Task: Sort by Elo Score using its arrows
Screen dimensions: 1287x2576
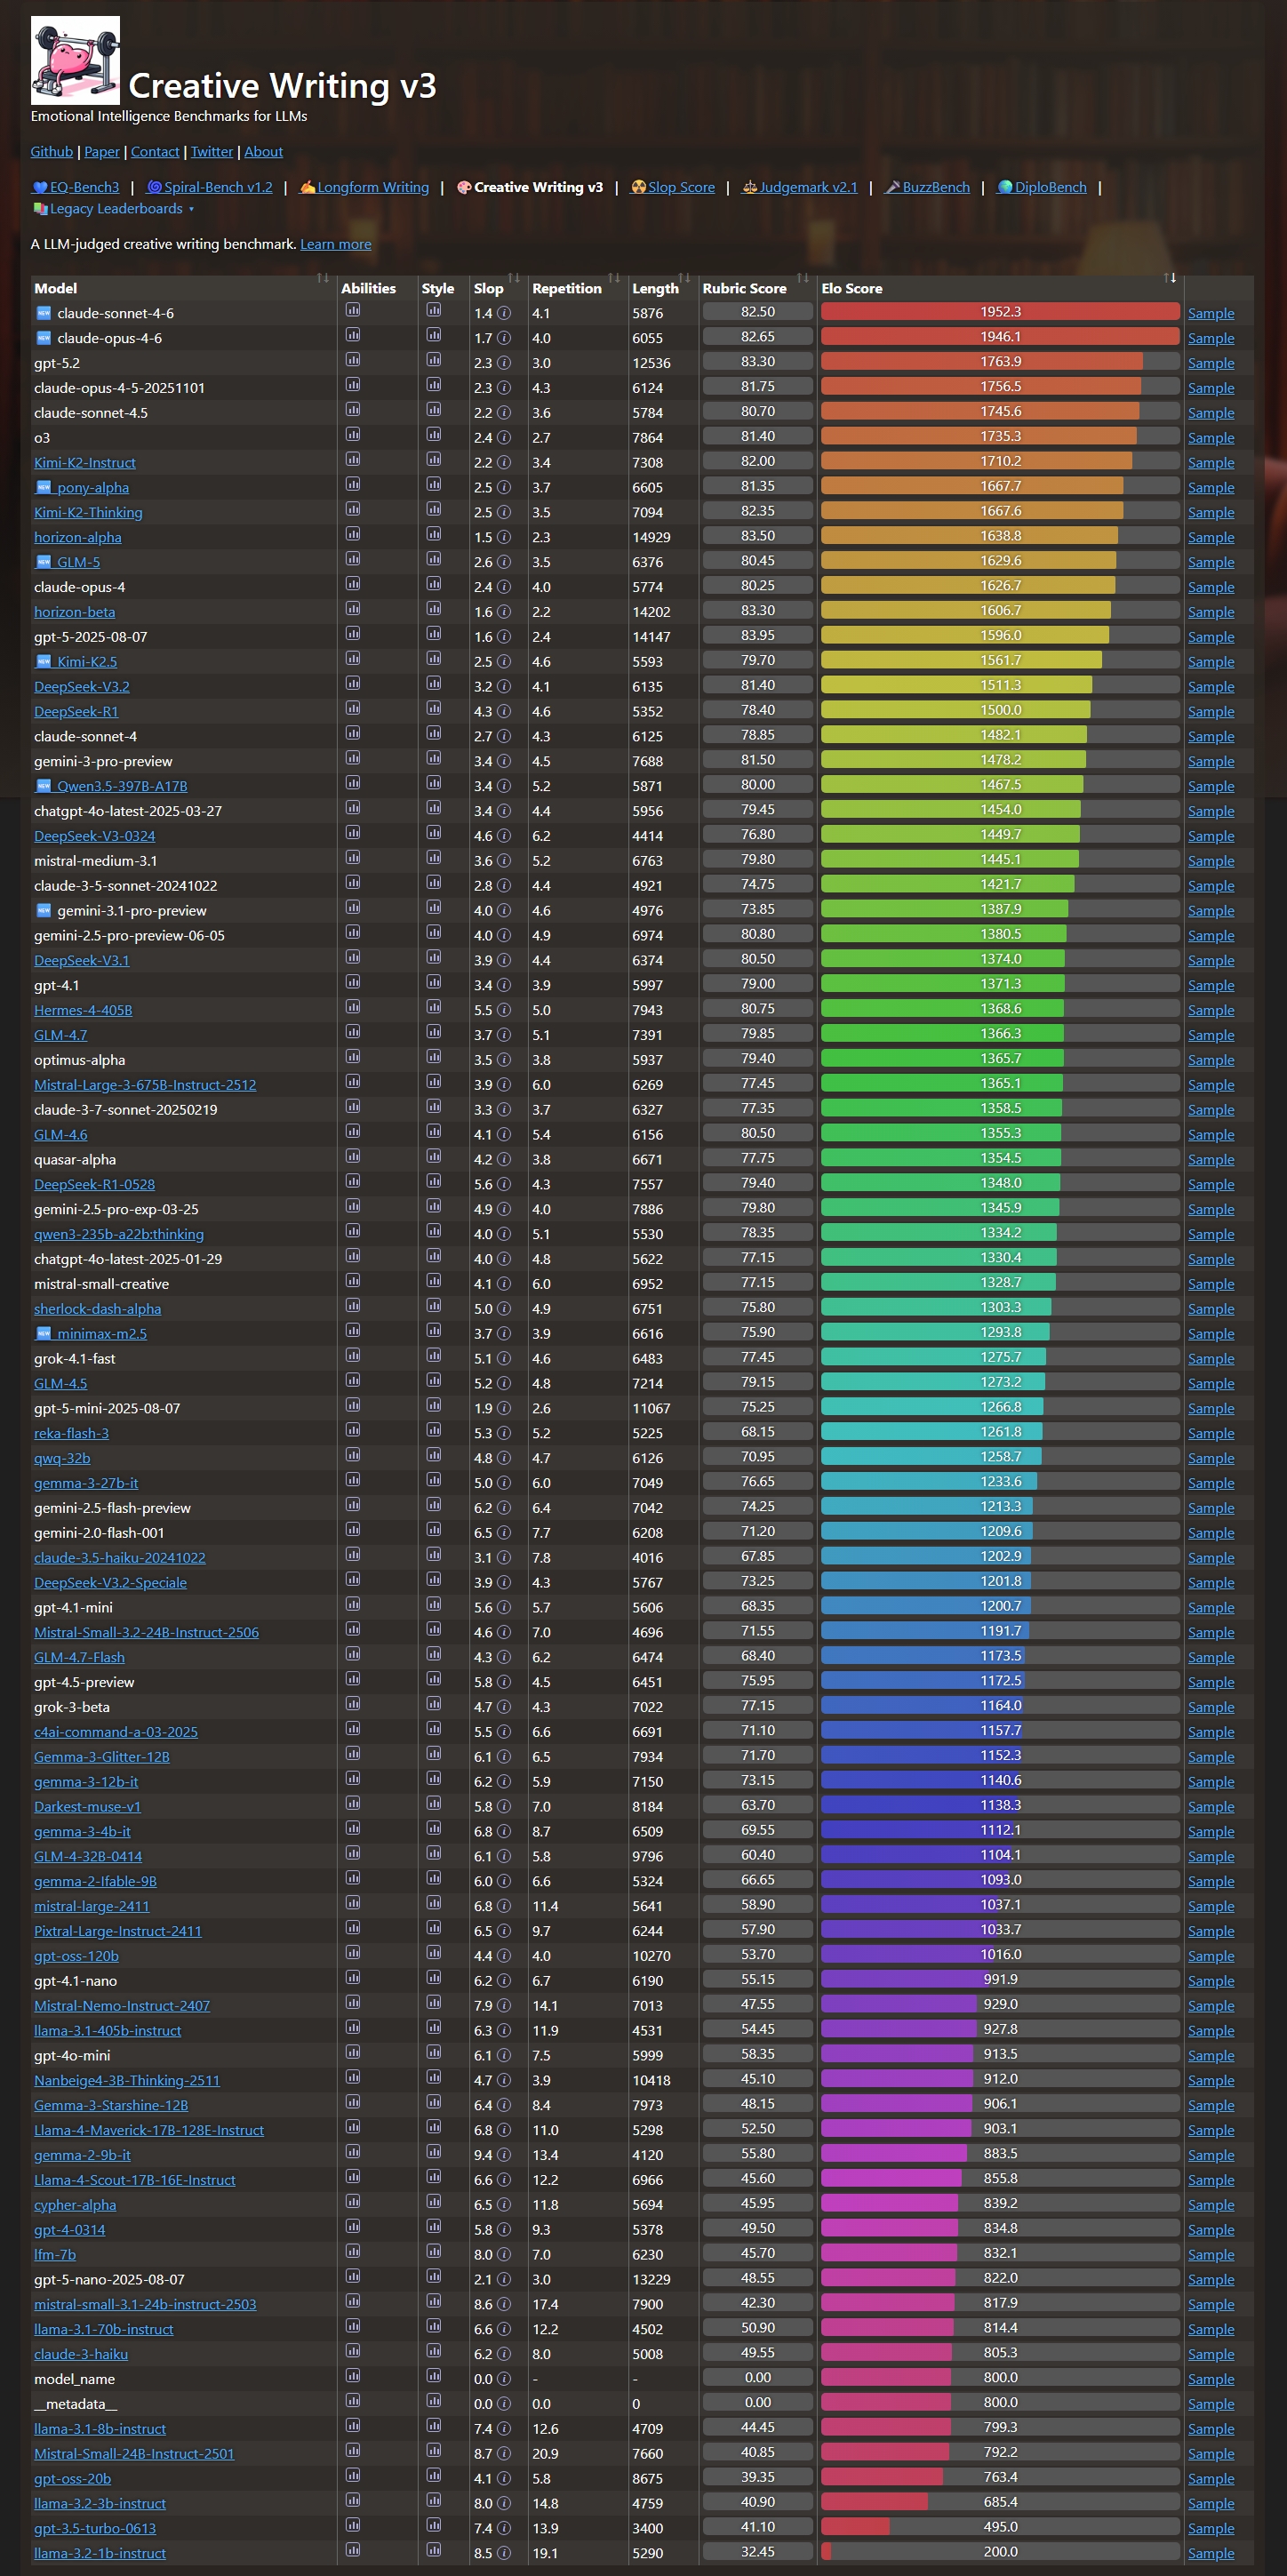Action: (1170, 278)
